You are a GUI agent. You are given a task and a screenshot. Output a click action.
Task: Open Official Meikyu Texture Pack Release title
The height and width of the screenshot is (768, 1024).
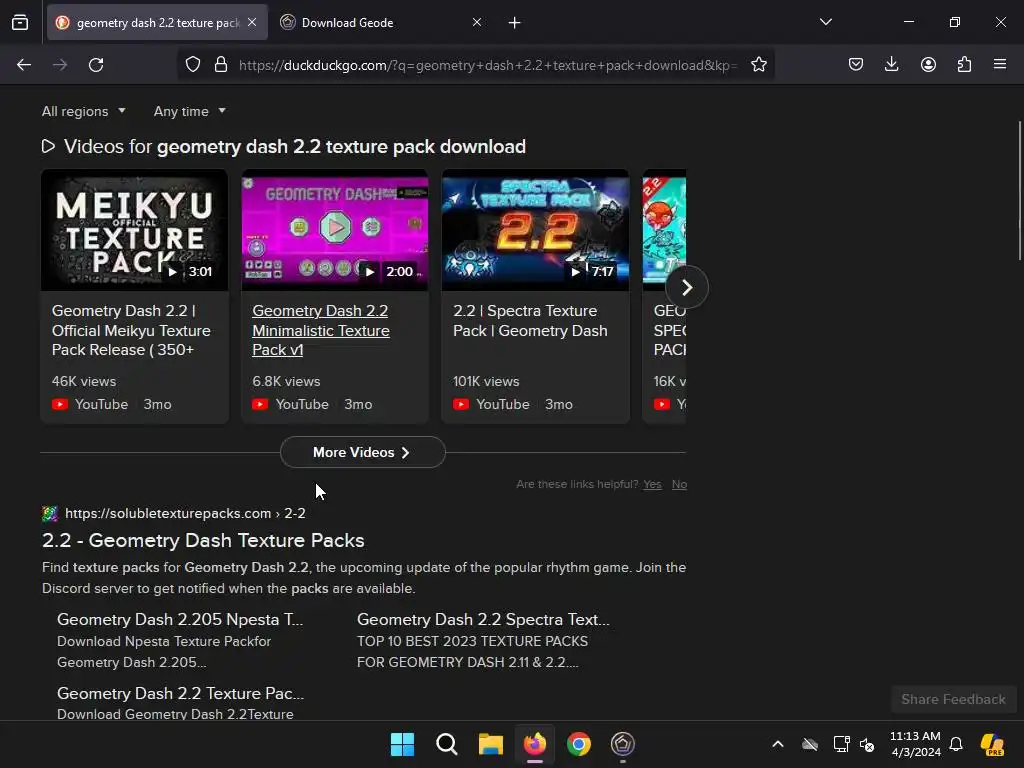click(x=131, y=330)
